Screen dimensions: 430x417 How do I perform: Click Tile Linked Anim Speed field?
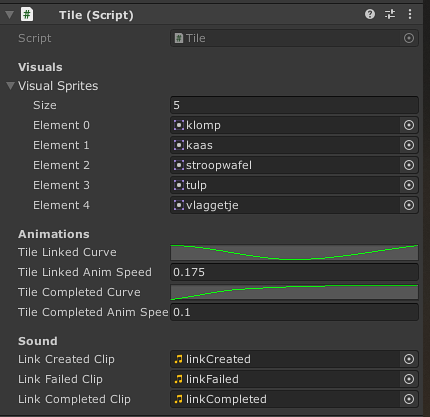point(294,272)
